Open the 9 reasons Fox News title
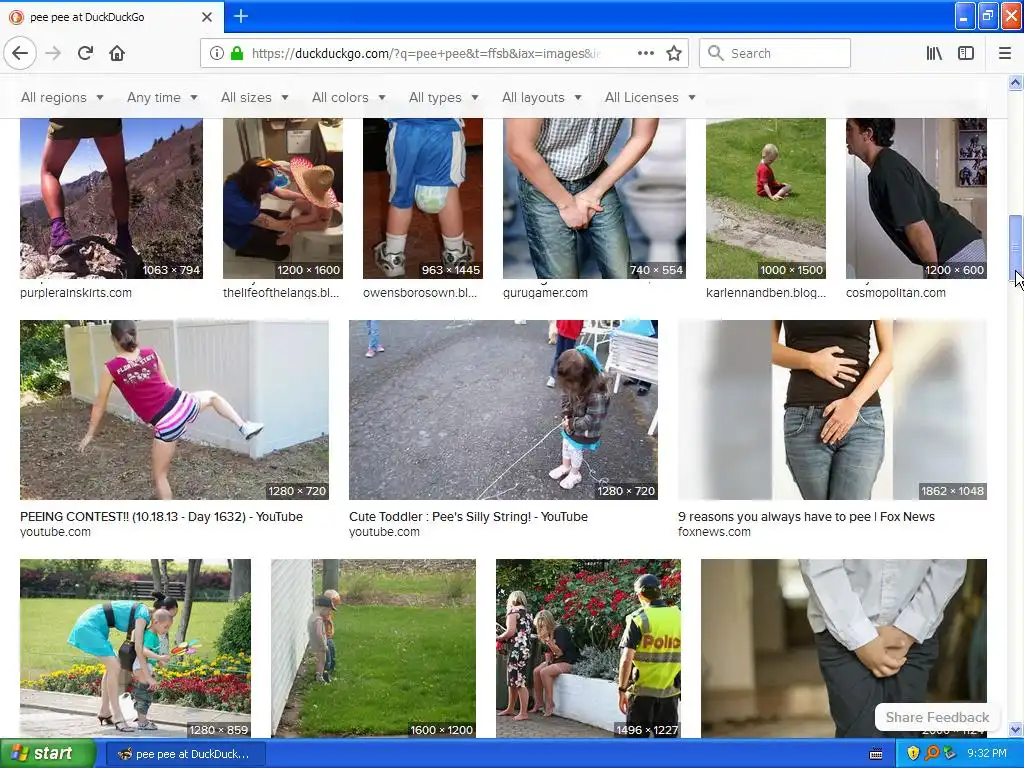This screenshot has width=1024, height=768. click(806, 517)
